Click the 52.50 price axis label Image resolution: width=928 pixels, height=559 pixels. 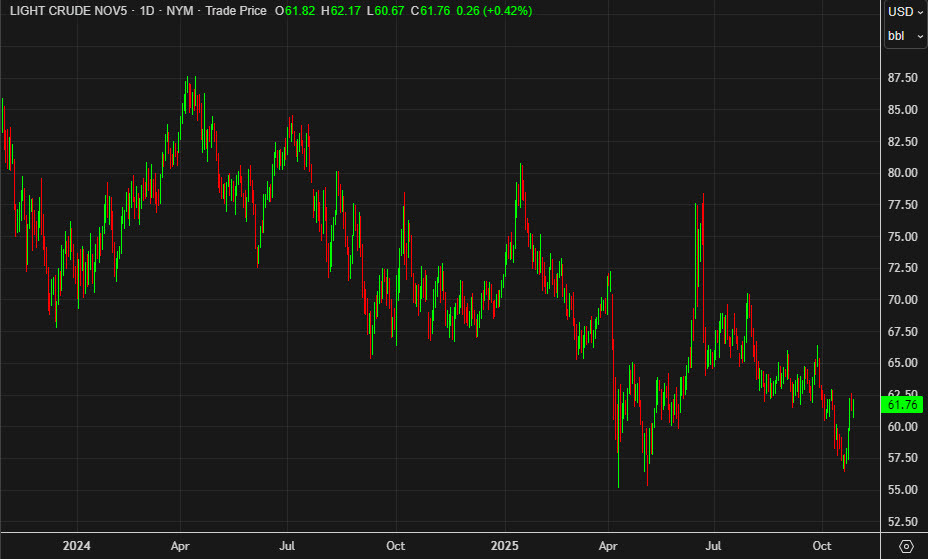903,522
